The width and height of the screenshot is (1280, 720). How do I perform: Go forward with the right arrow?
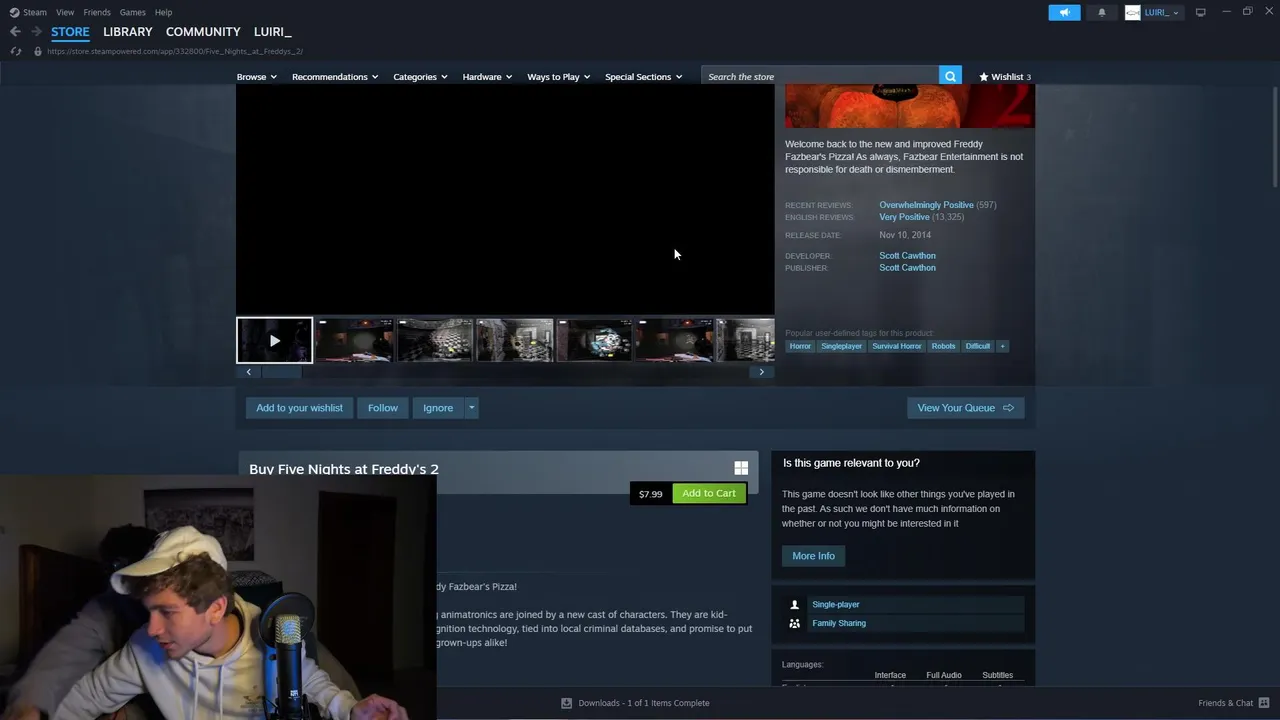(x=36, y=32)
